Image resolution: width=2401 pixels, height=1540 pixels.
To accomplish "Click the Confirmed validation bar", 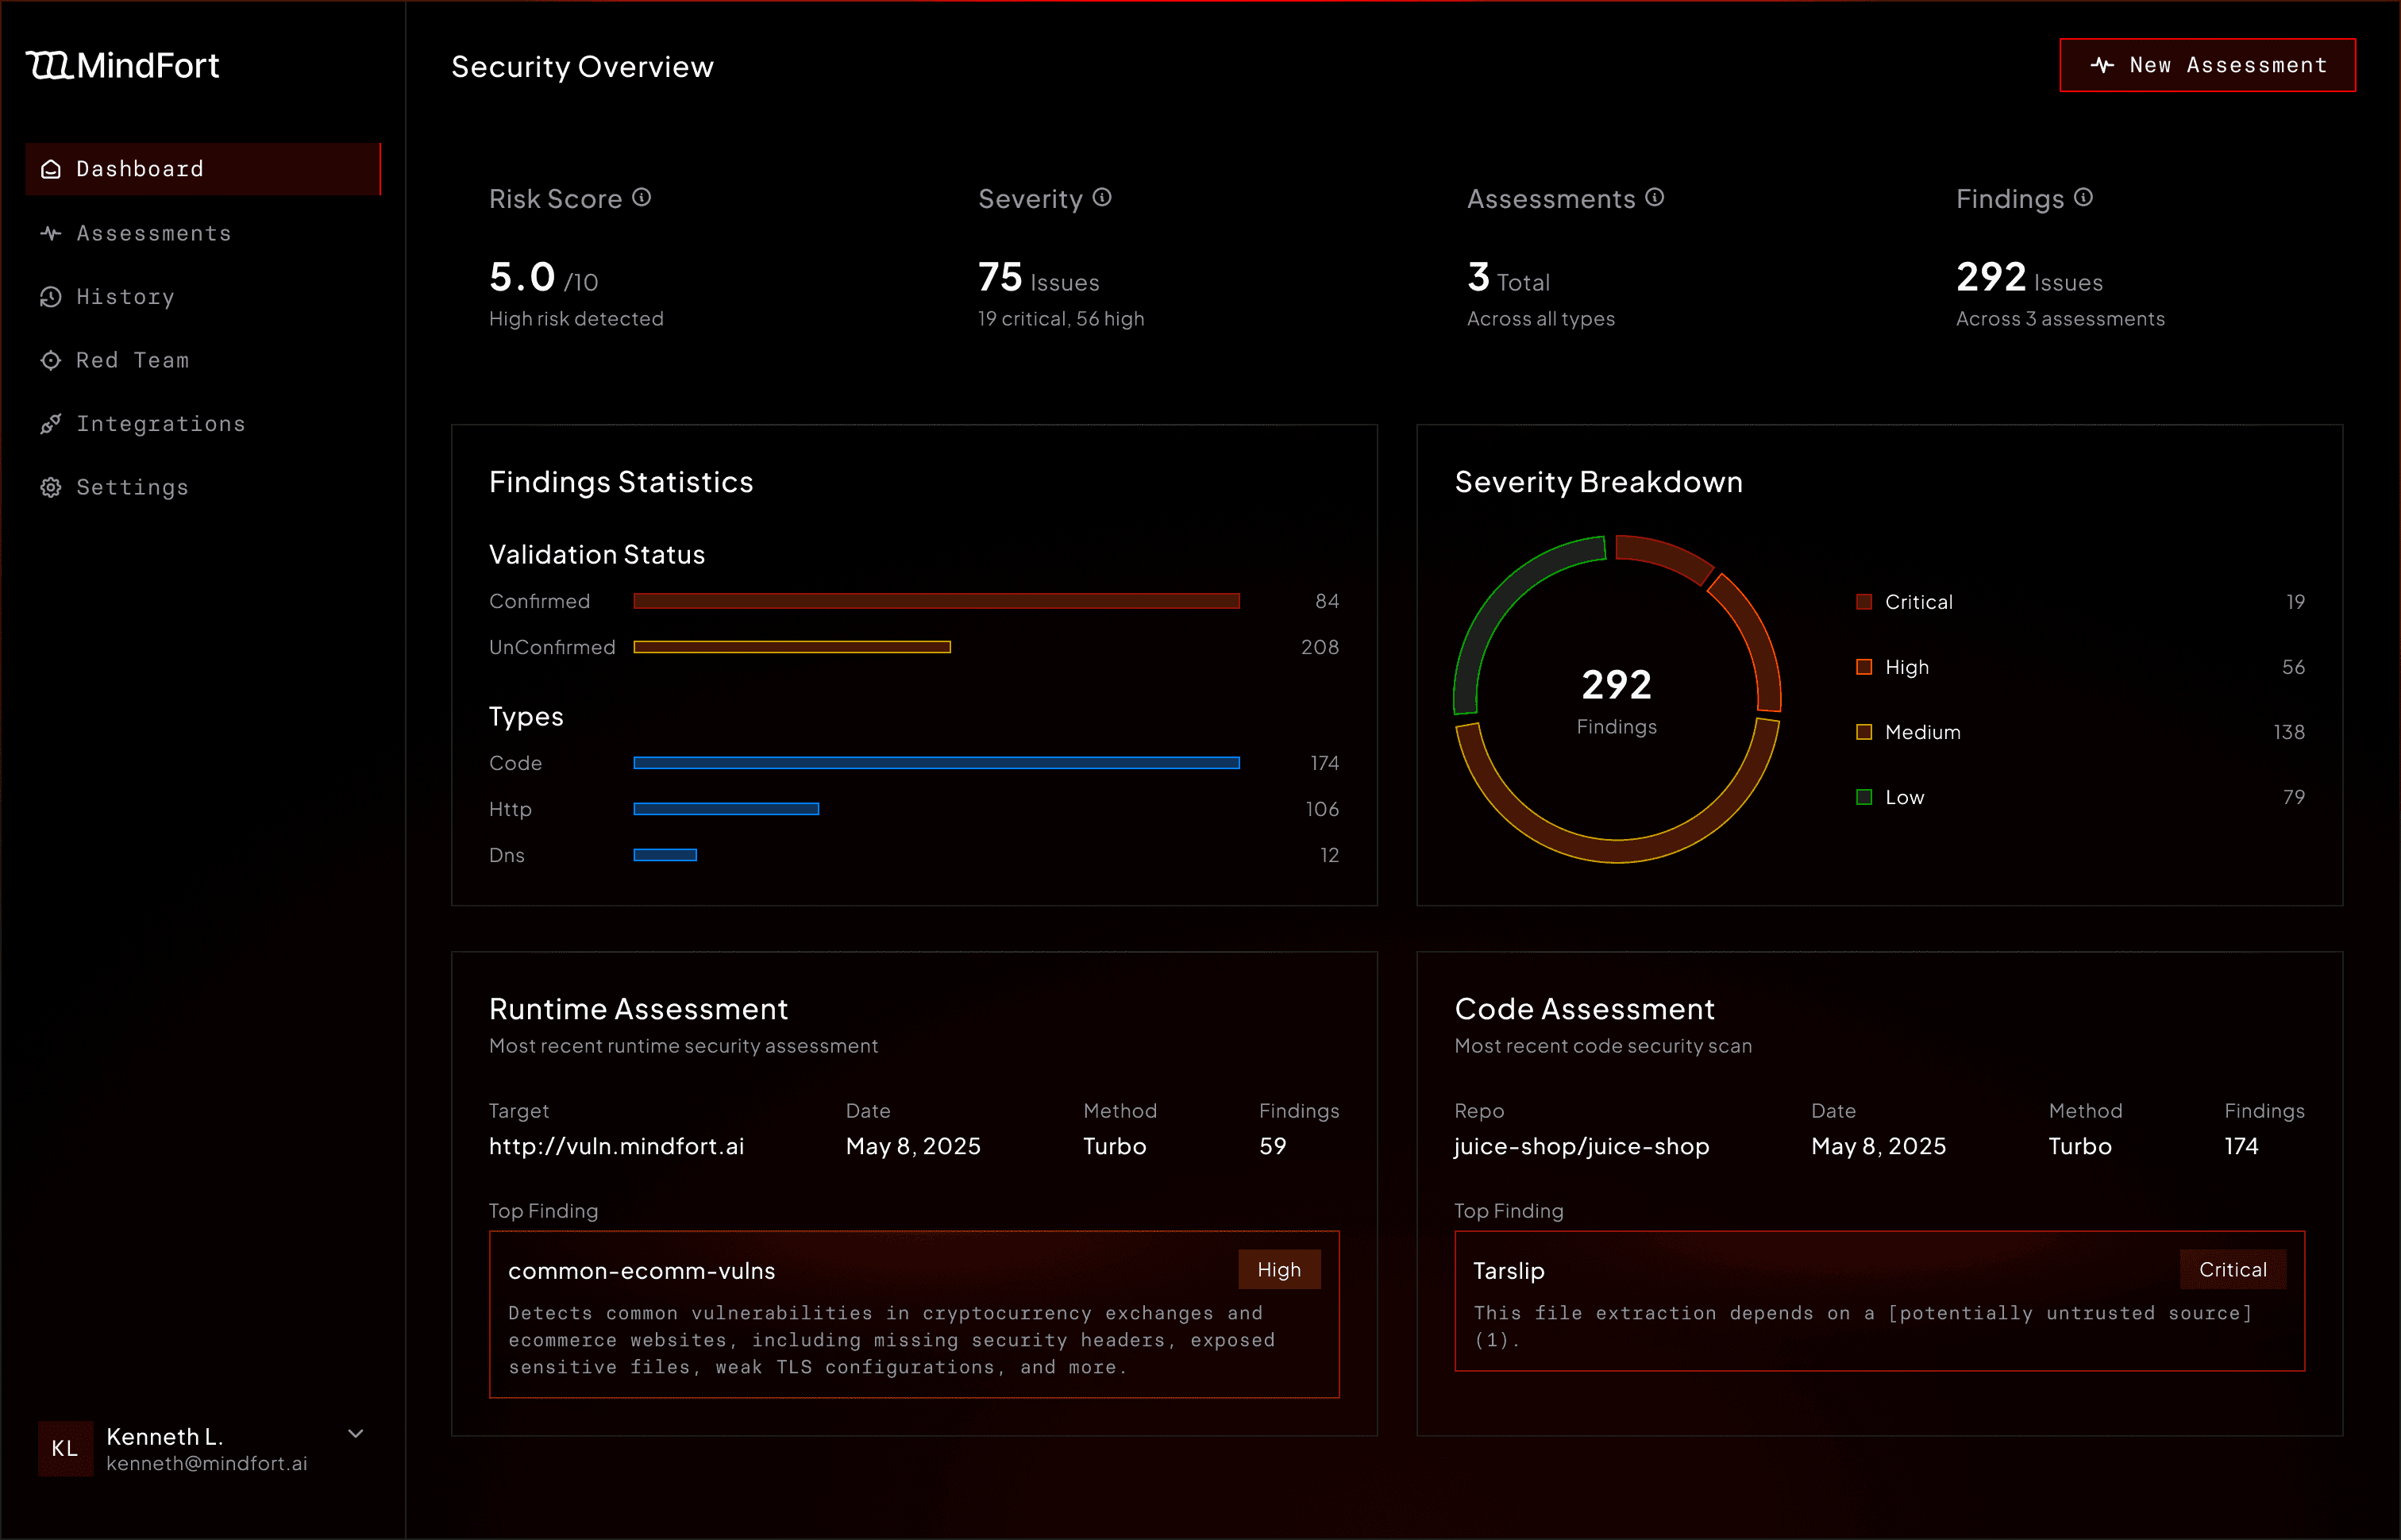I will 937,601.
